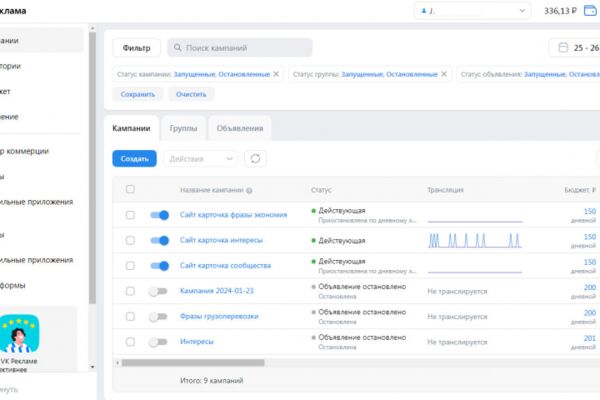The height and width of the screenshot is (400, 600).
Task: Switch to the Группы tab
Action: tap(183, 128)
